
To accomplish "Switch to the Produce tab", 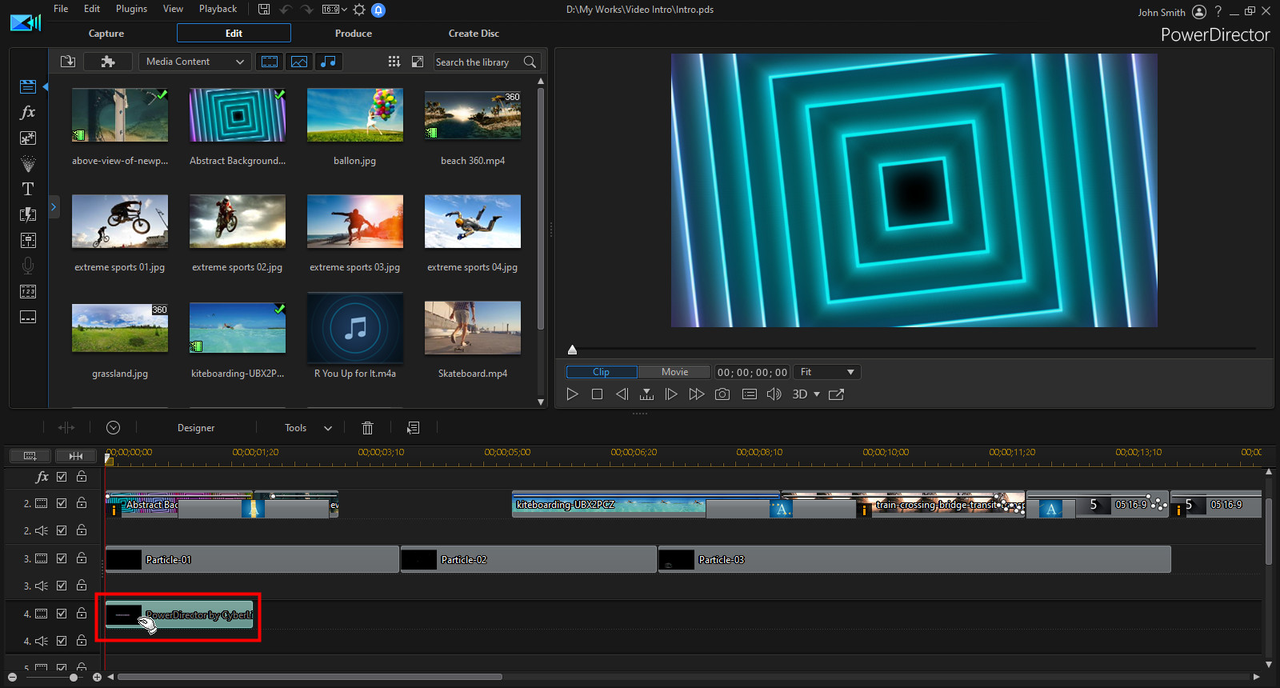I will 353,33.
